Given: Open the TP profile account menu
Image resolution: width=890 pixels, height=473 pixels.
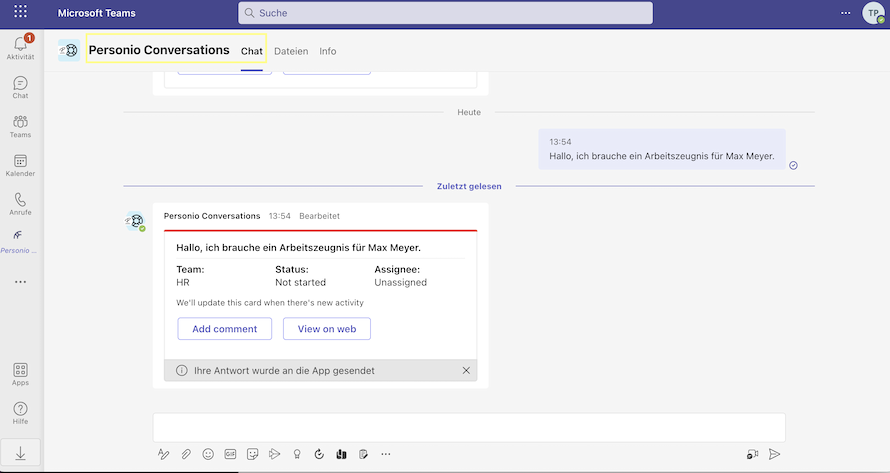Looking at the screenshot, I should tap(873, 13).
